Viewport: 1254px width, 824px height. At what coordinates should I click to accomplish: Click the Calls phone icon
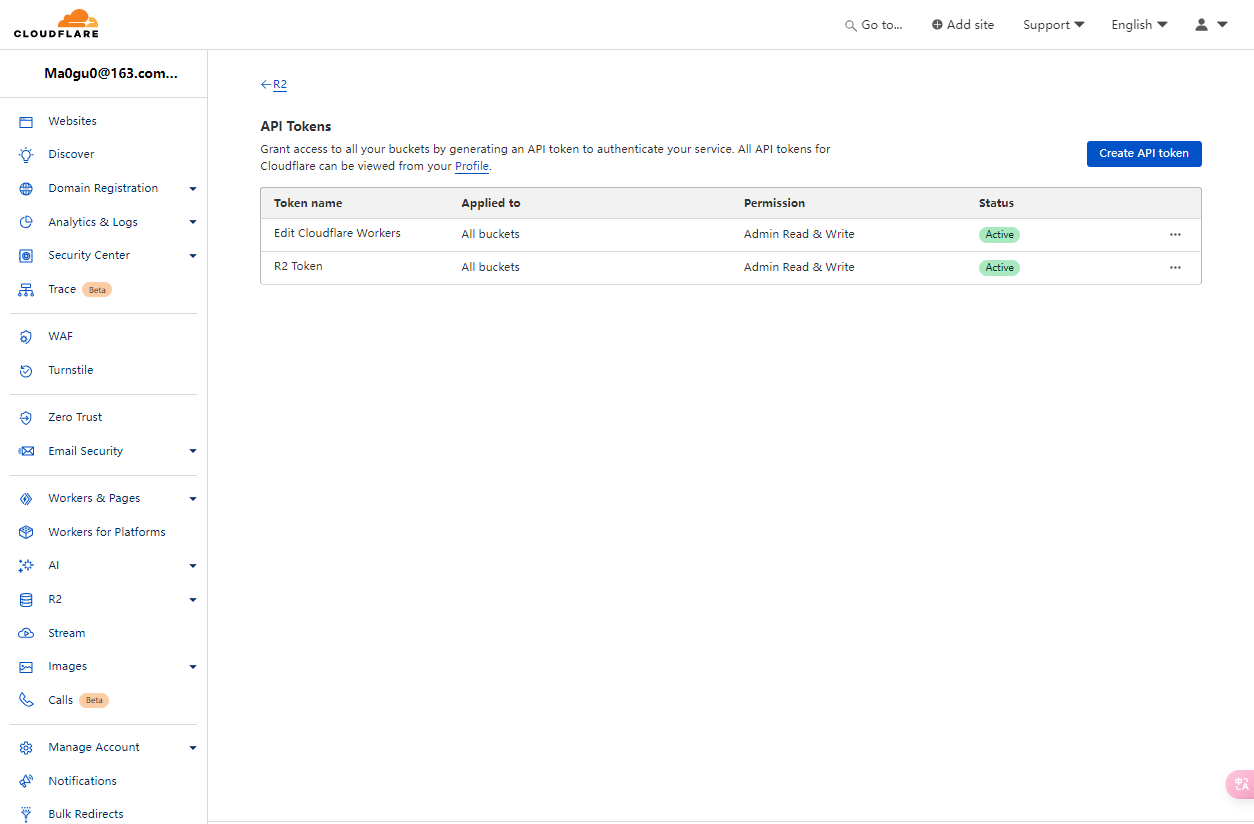pyautogui.click(x=26, y=701)
